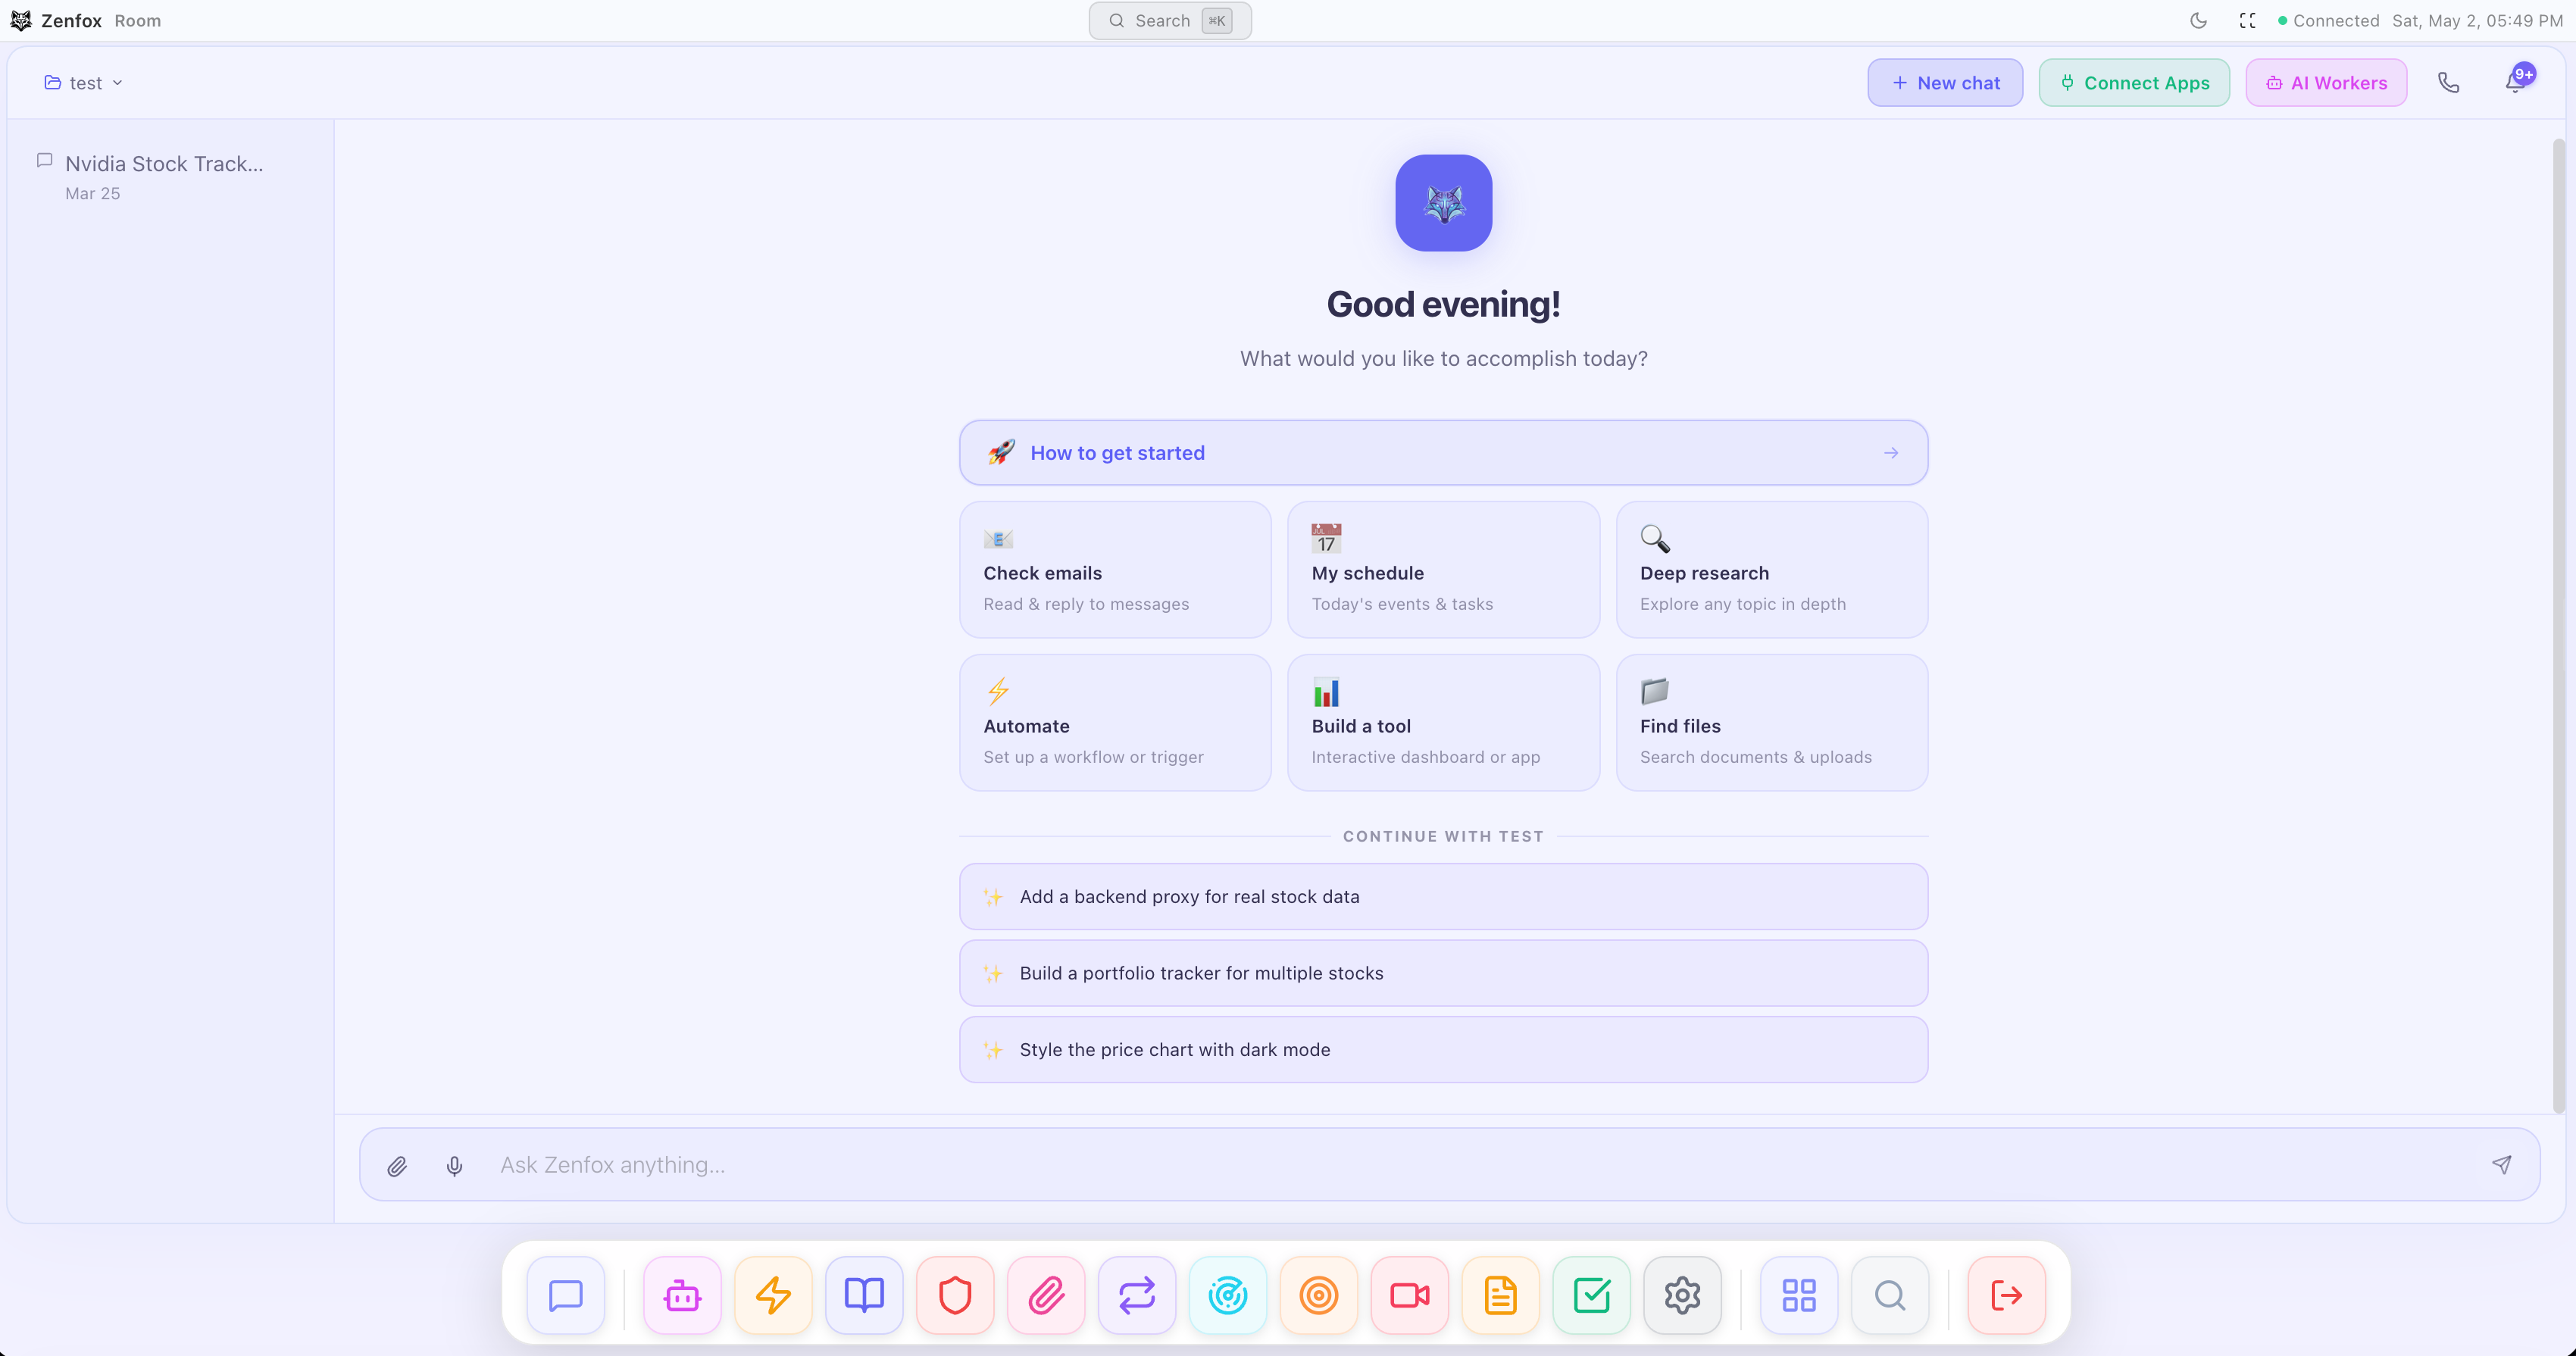Open the red shield dock icon
Image resolution: width=2576 pixels, height=1356 pixels.
tap(955, 1295)
